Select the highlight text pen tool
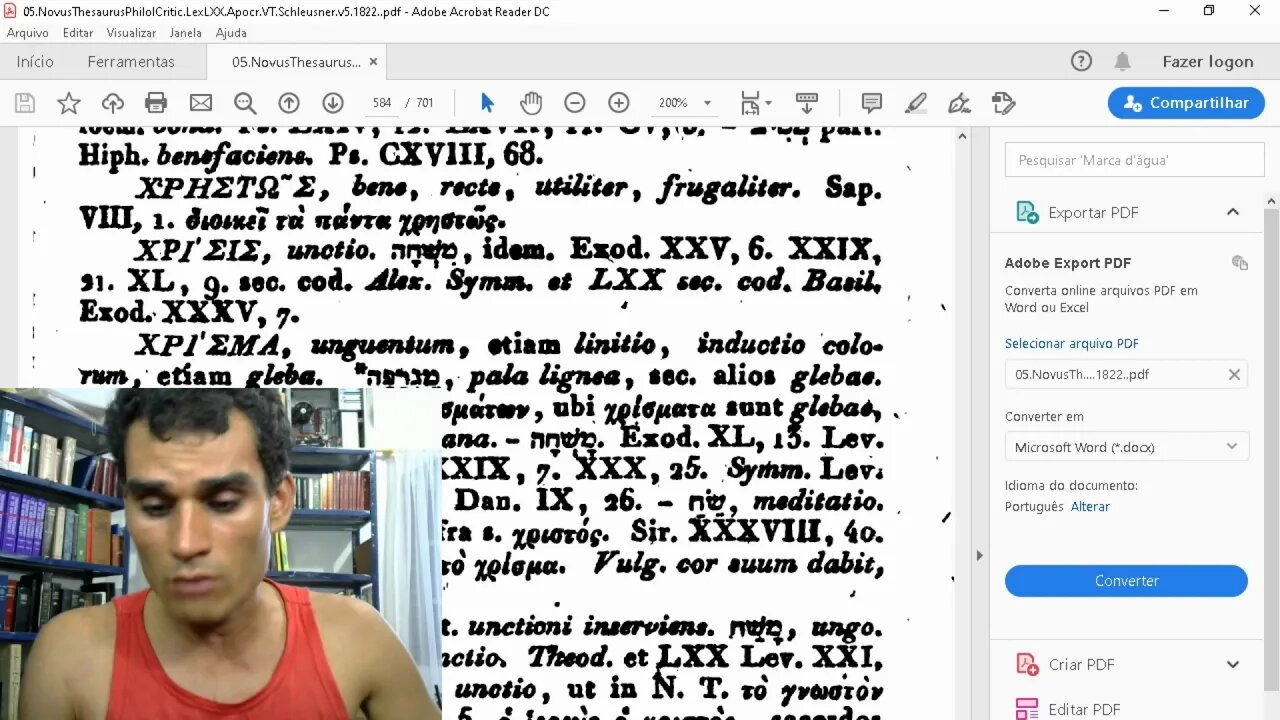This screenshot has width=1280, height=720. 915,103
